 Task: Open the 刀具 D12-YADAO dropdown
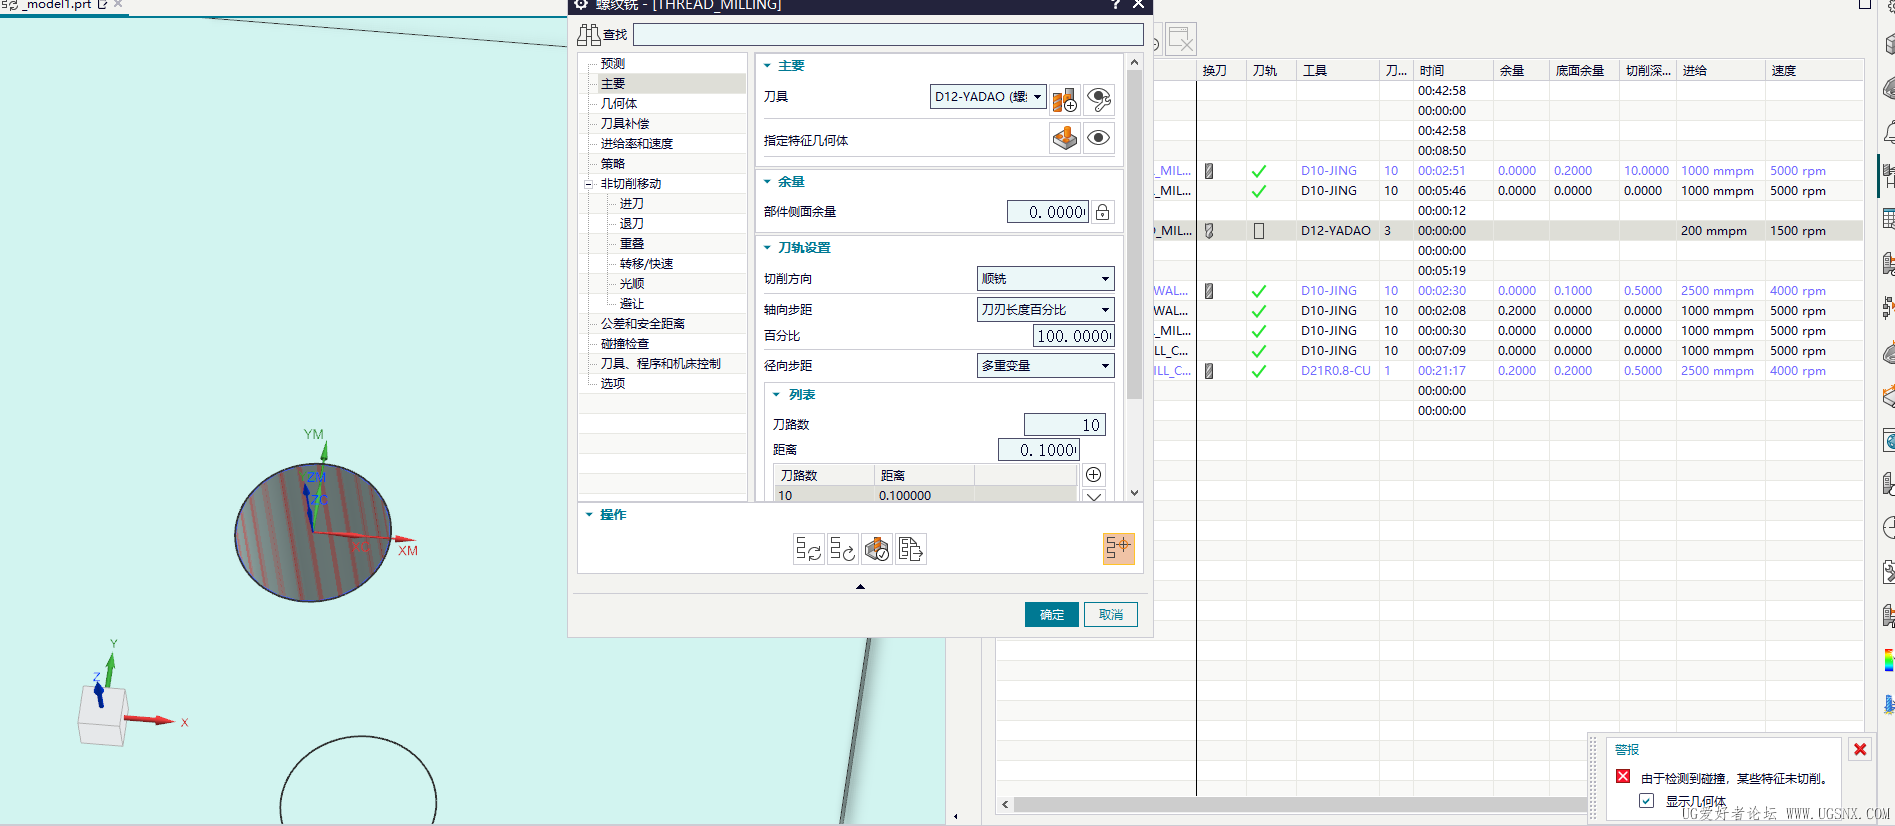pyautogui.click(x=988, y=97)
